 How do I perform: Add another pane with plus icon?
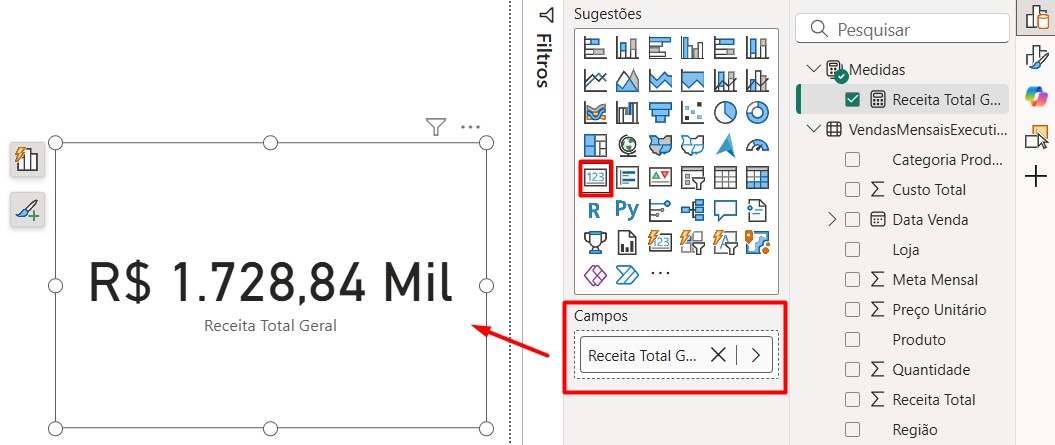pyautogui.click(x=1037, y=177)
